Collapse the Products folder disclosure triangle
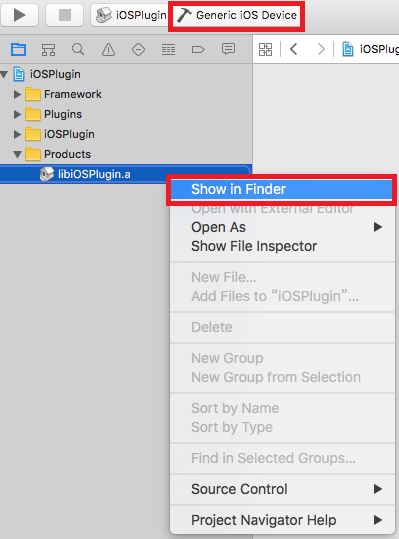The width and height of the screenshot is (399, 539). coord(17,154)
